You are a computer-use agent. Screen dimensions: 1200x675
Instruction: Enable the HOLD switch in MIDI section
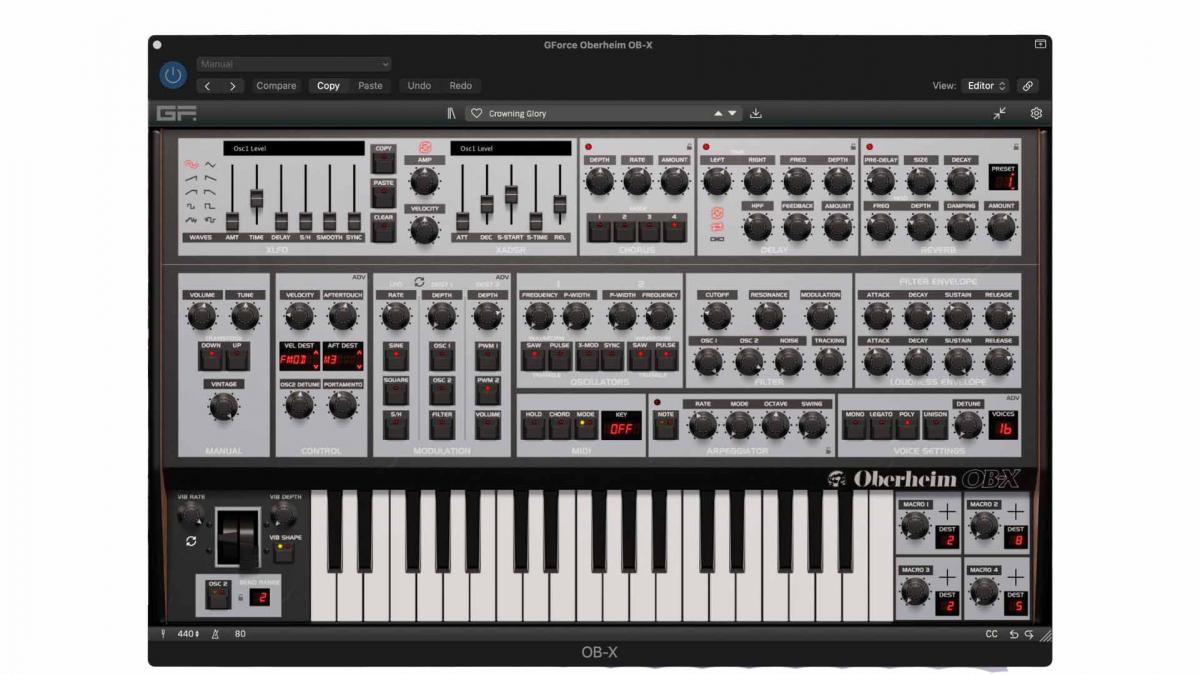pyautogui.click(x=534, y=426)
